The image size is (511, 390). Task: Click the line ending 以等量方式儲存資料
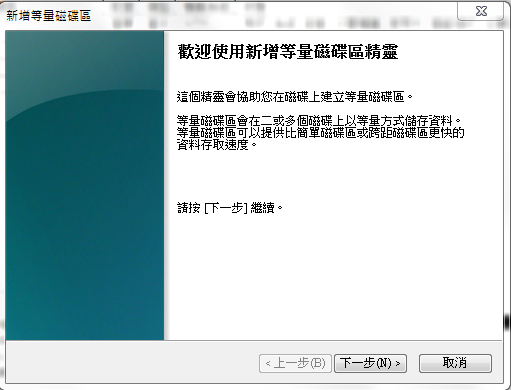(x=319, y=120)
